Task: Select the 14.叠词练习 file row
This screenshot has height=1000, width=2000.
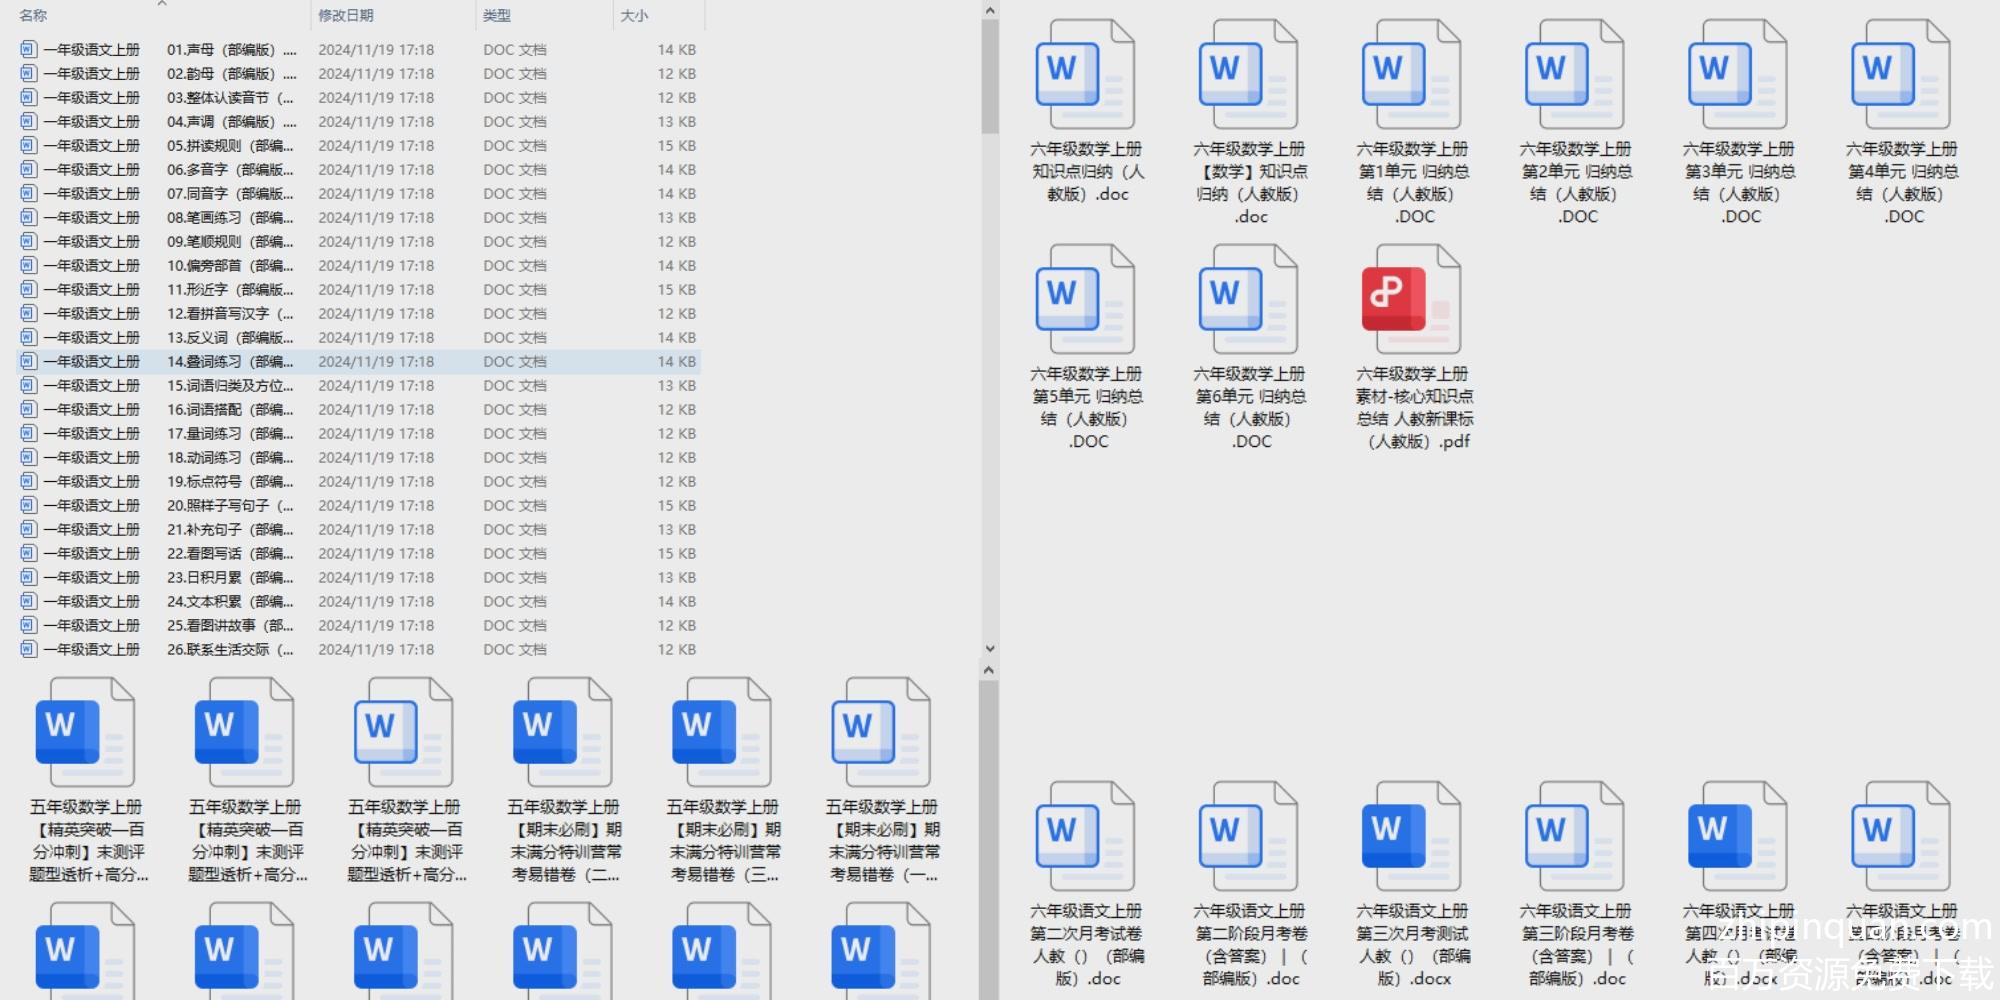Action: tap(230, 362)
